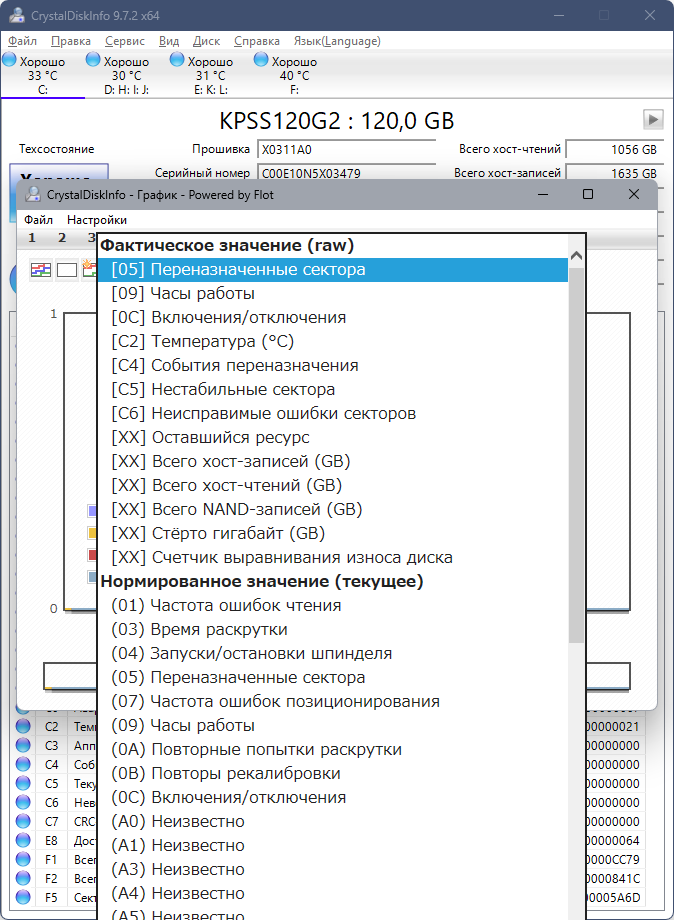674x920 pixels.
Task: Open the Диск menu
Action: [206, 41]
